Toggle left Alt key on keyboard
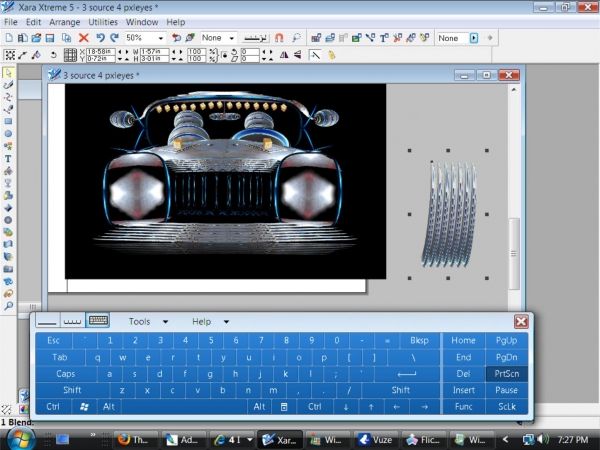600x450 pixels. [109, 407]
